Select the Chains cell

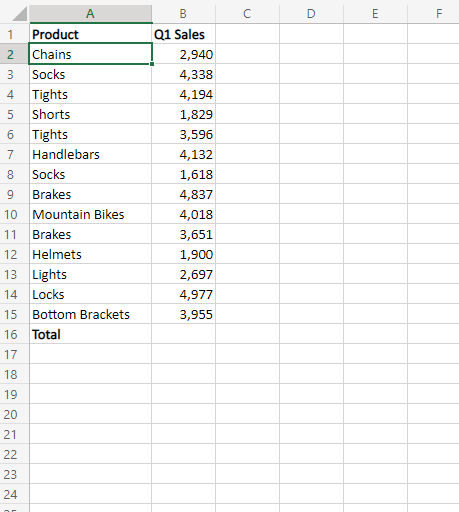[90, 54]
